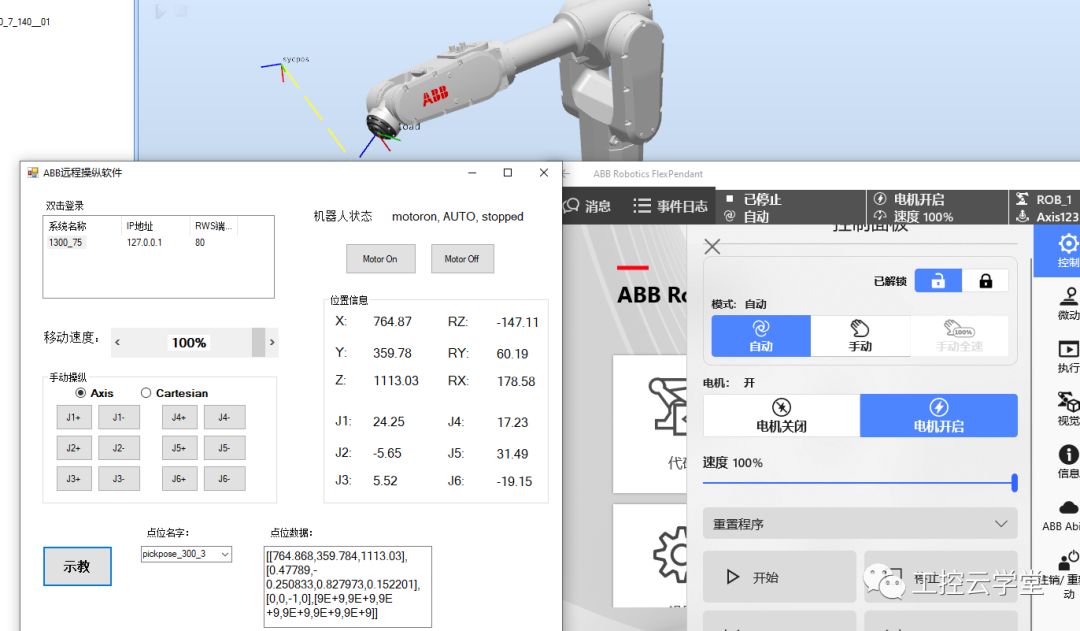Click the 已停止 自动 status panel
1080x631 pixels.
790,207
